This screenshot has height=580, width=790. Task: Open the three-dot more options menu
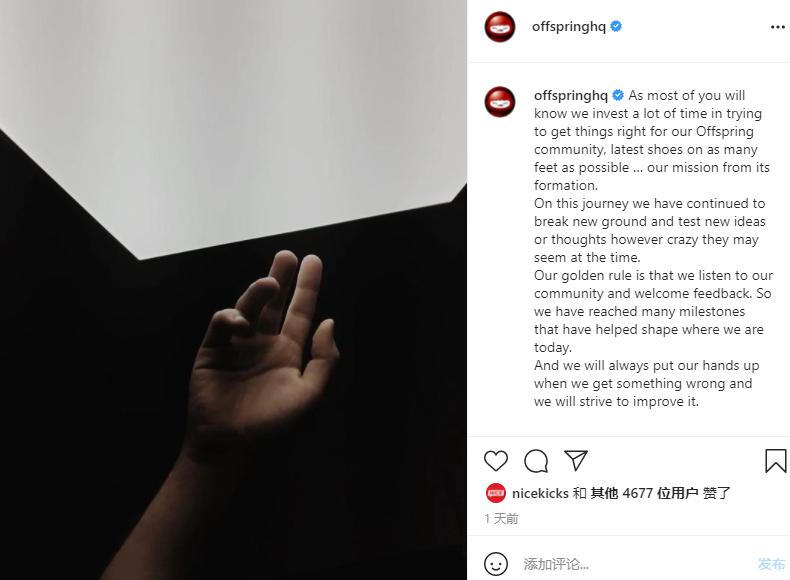(x=778, y=27)
